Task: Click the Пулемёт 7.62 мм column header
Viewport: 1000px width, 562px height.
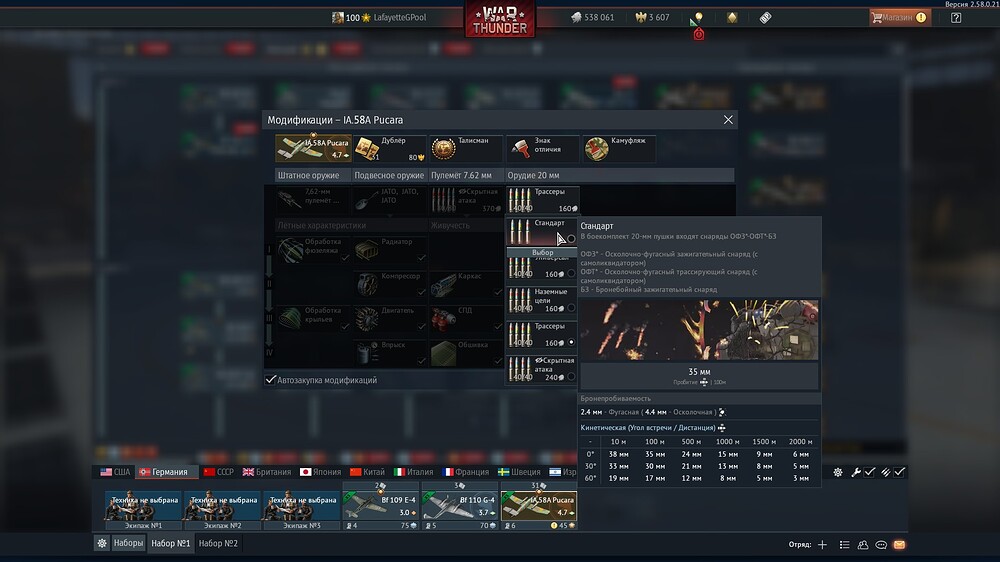Action: coord(466,175)
